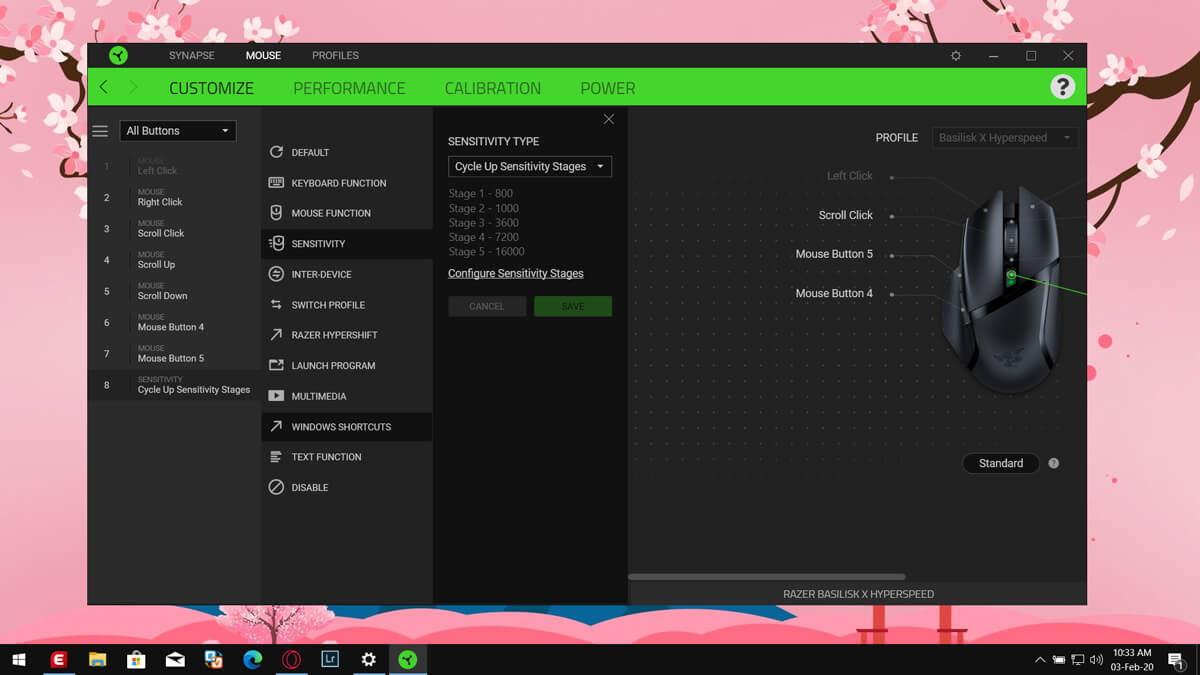
Task: Click the Save button
Action: pyautogui.click(x=573, y=306)
